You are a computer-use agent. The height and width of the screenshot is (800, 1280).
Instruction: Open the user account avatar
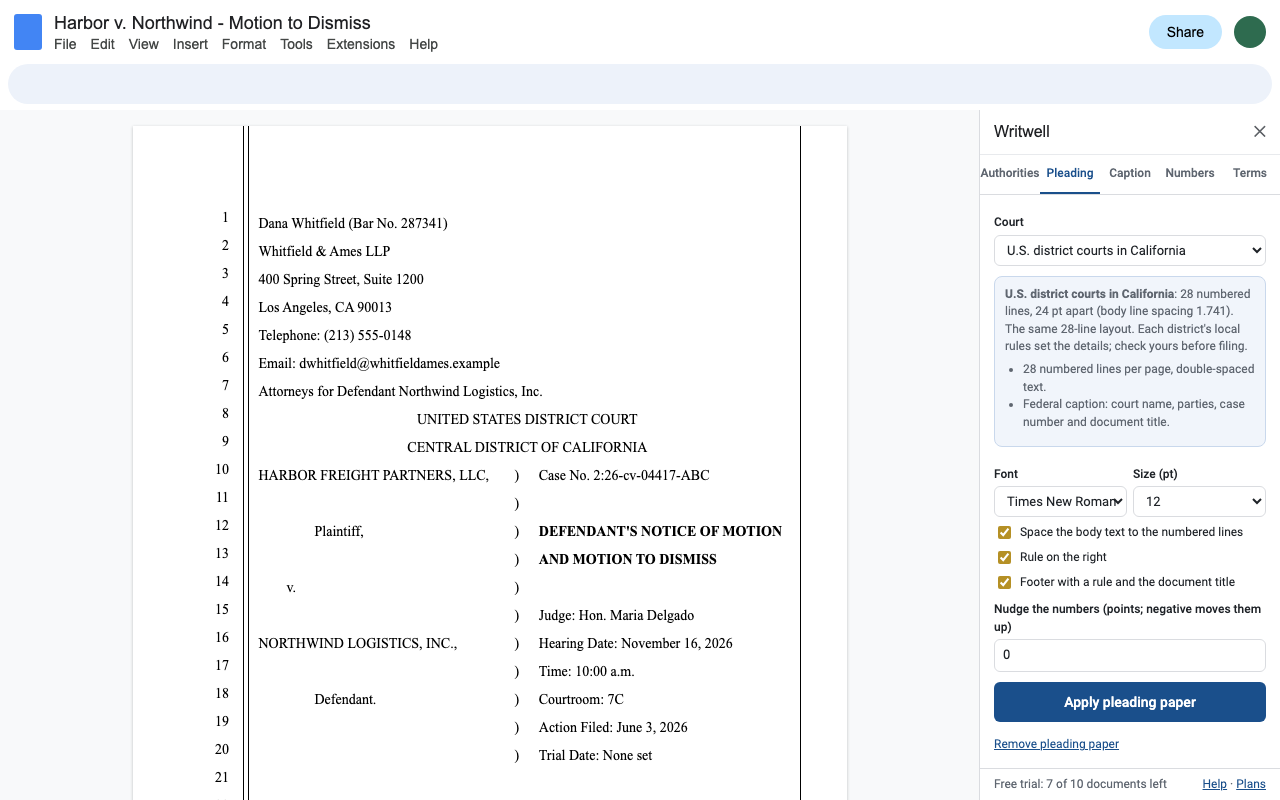pyautogui.click(x=1250, y=32)
